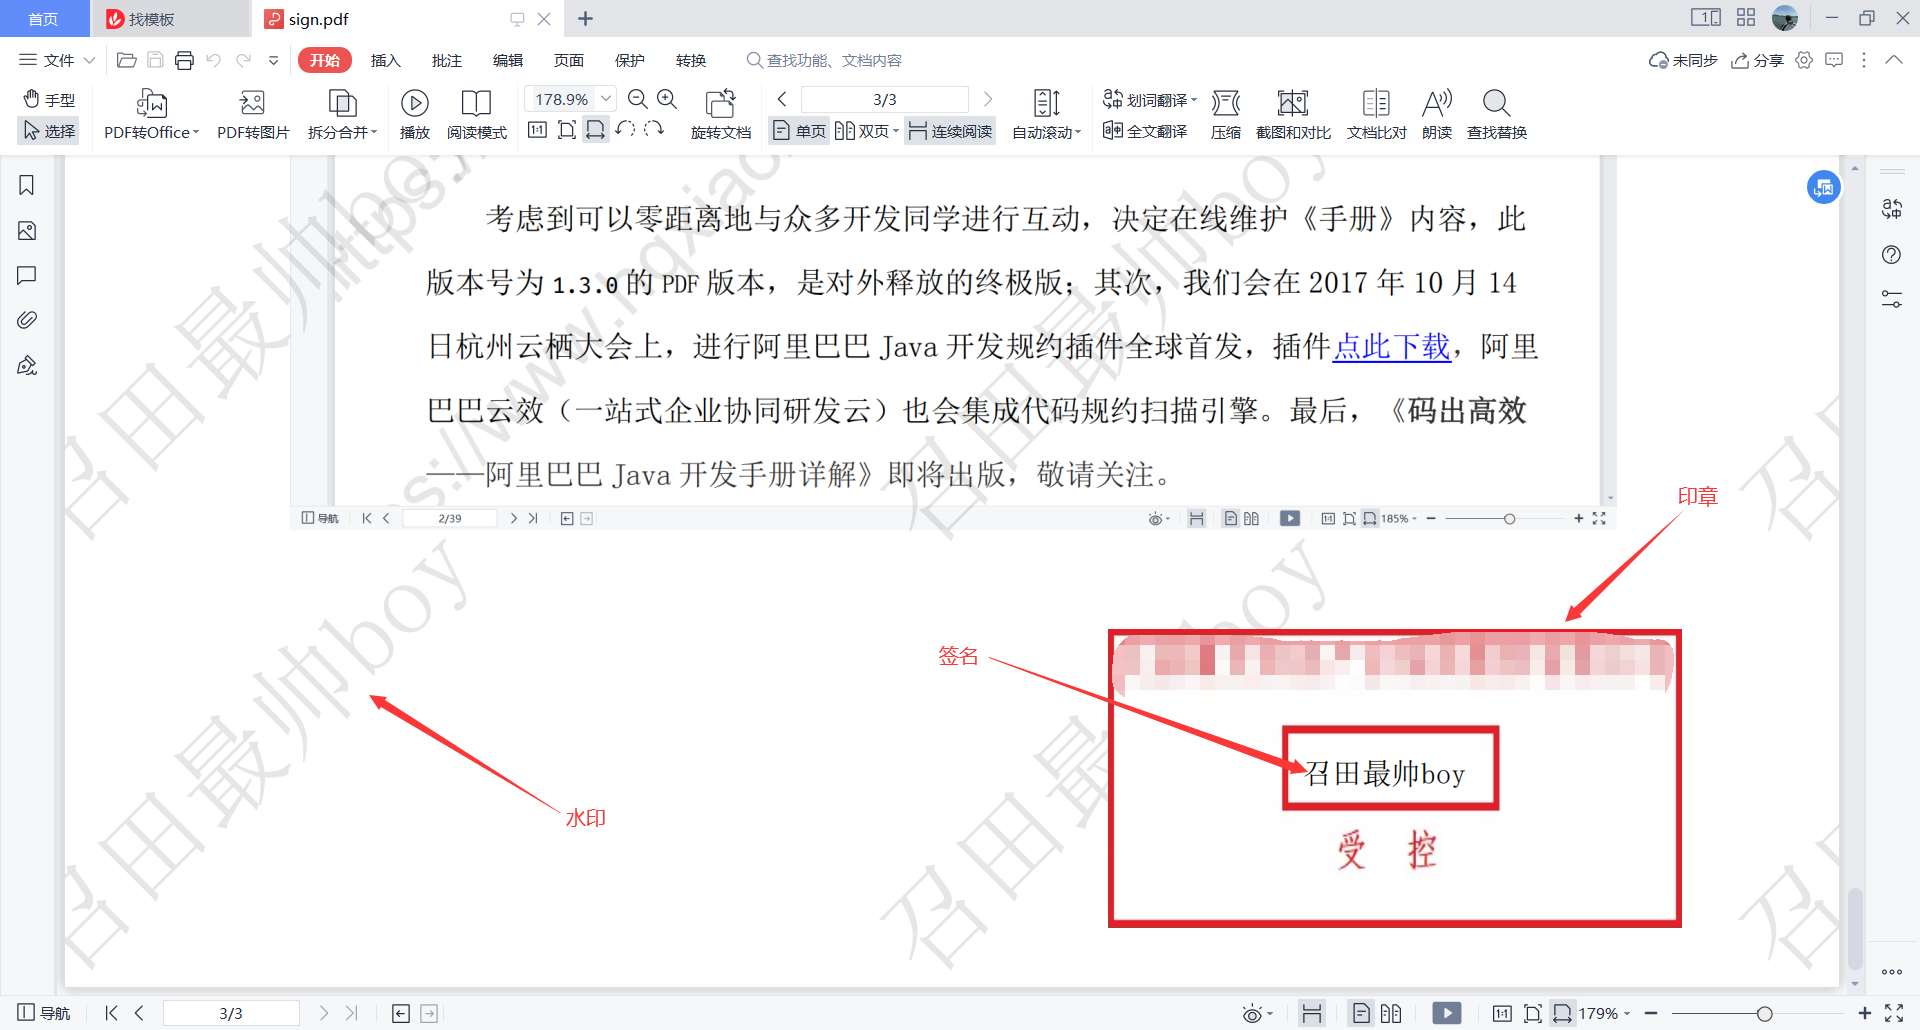Expand the 178.9% zoom dropdown

606,99
